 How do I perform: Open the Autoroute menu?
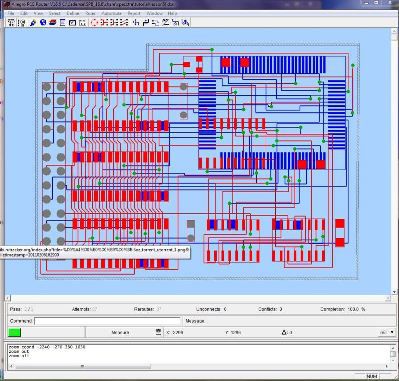tap(111, 13)
